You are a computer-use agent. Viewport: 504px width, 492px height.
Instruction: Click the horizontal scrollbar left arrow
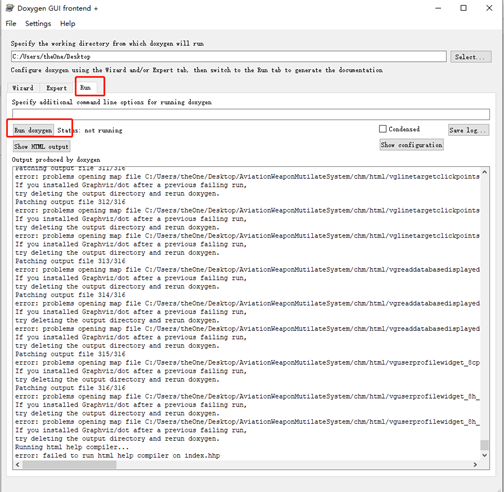pyautogui.click(x=18, y=464)
